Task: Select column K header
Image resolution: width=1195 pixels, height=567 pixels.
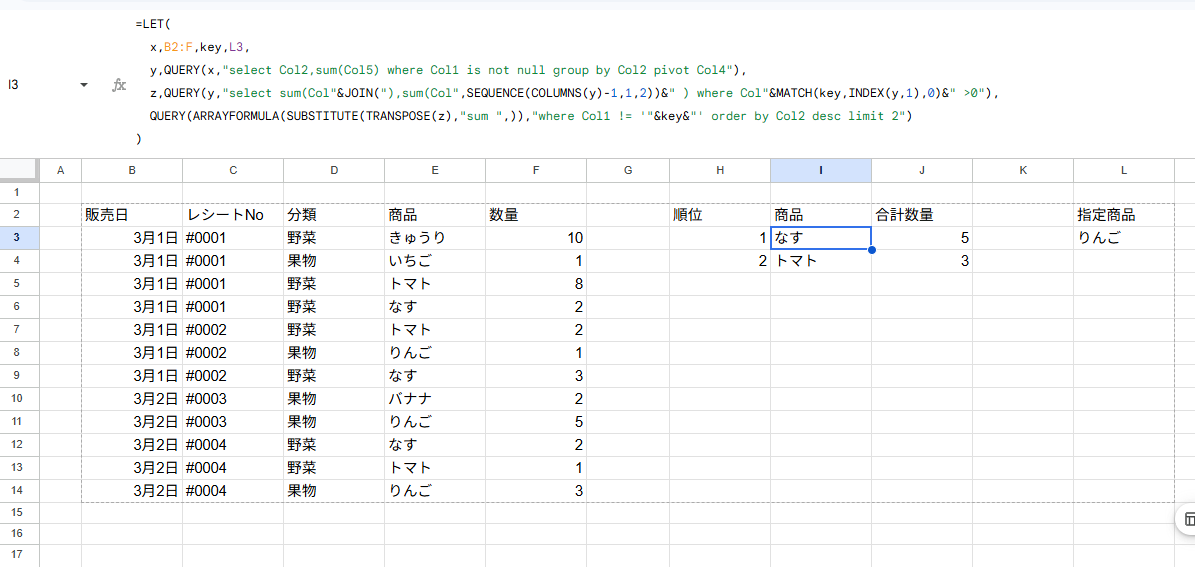Action: 1023,171
